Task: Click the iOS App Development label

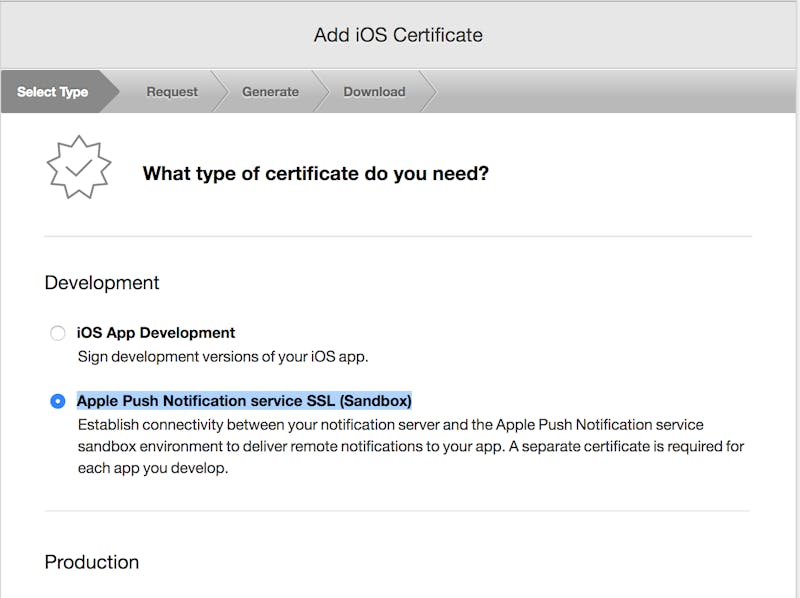Action: (x=156, y=333)
